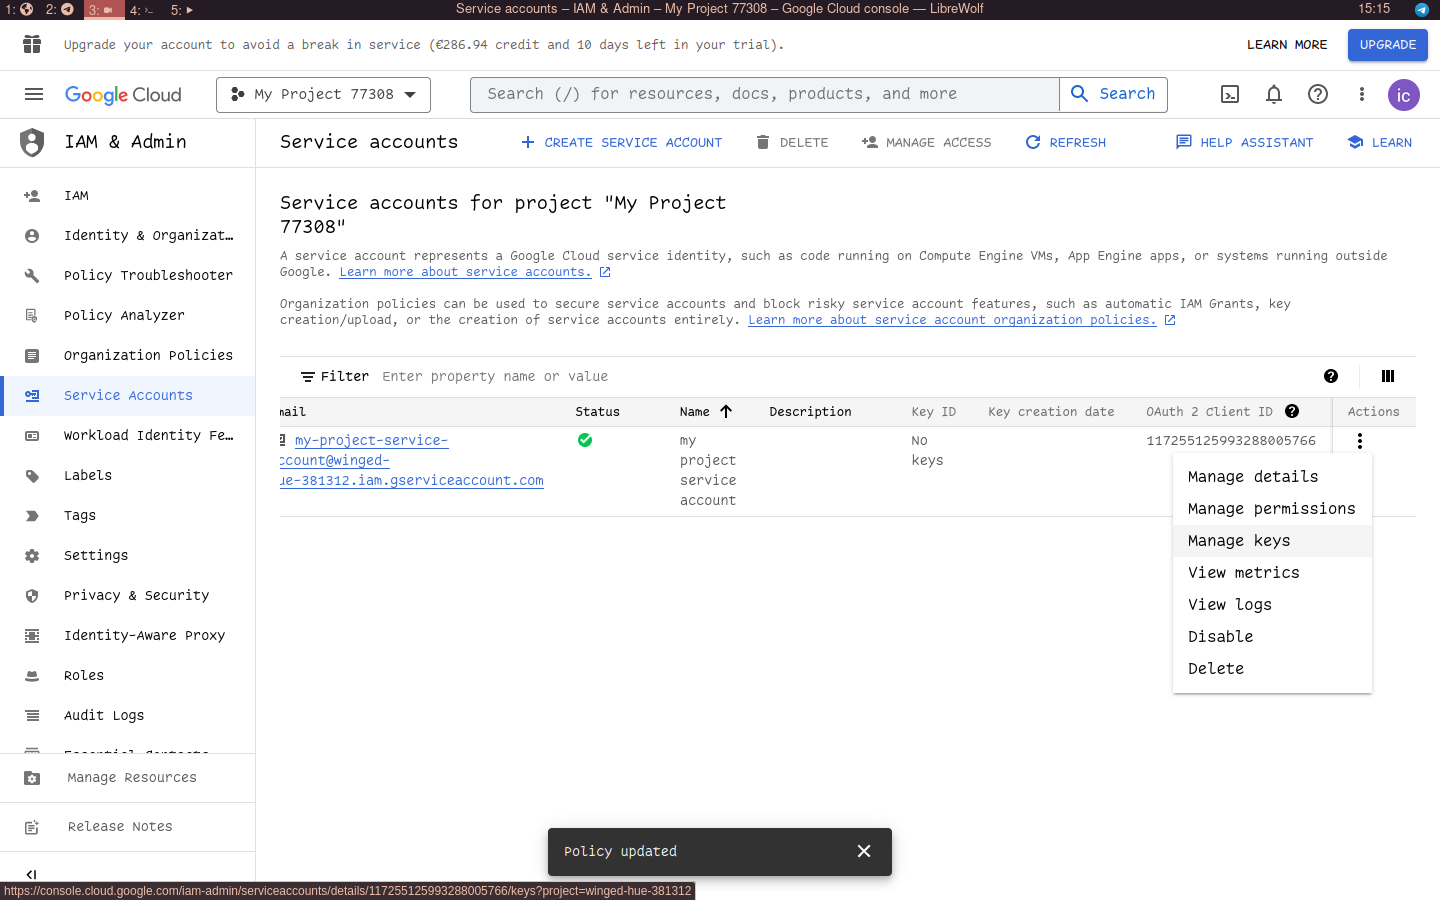Follow the Learn more about service accounts link

point(466,271)
